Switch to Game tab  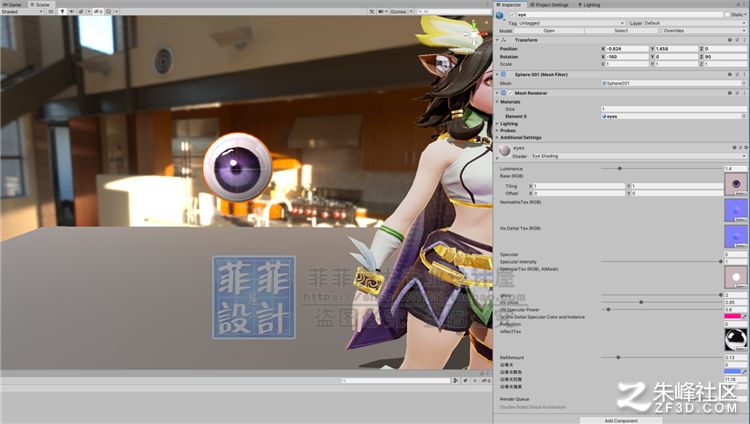[12, 4]
